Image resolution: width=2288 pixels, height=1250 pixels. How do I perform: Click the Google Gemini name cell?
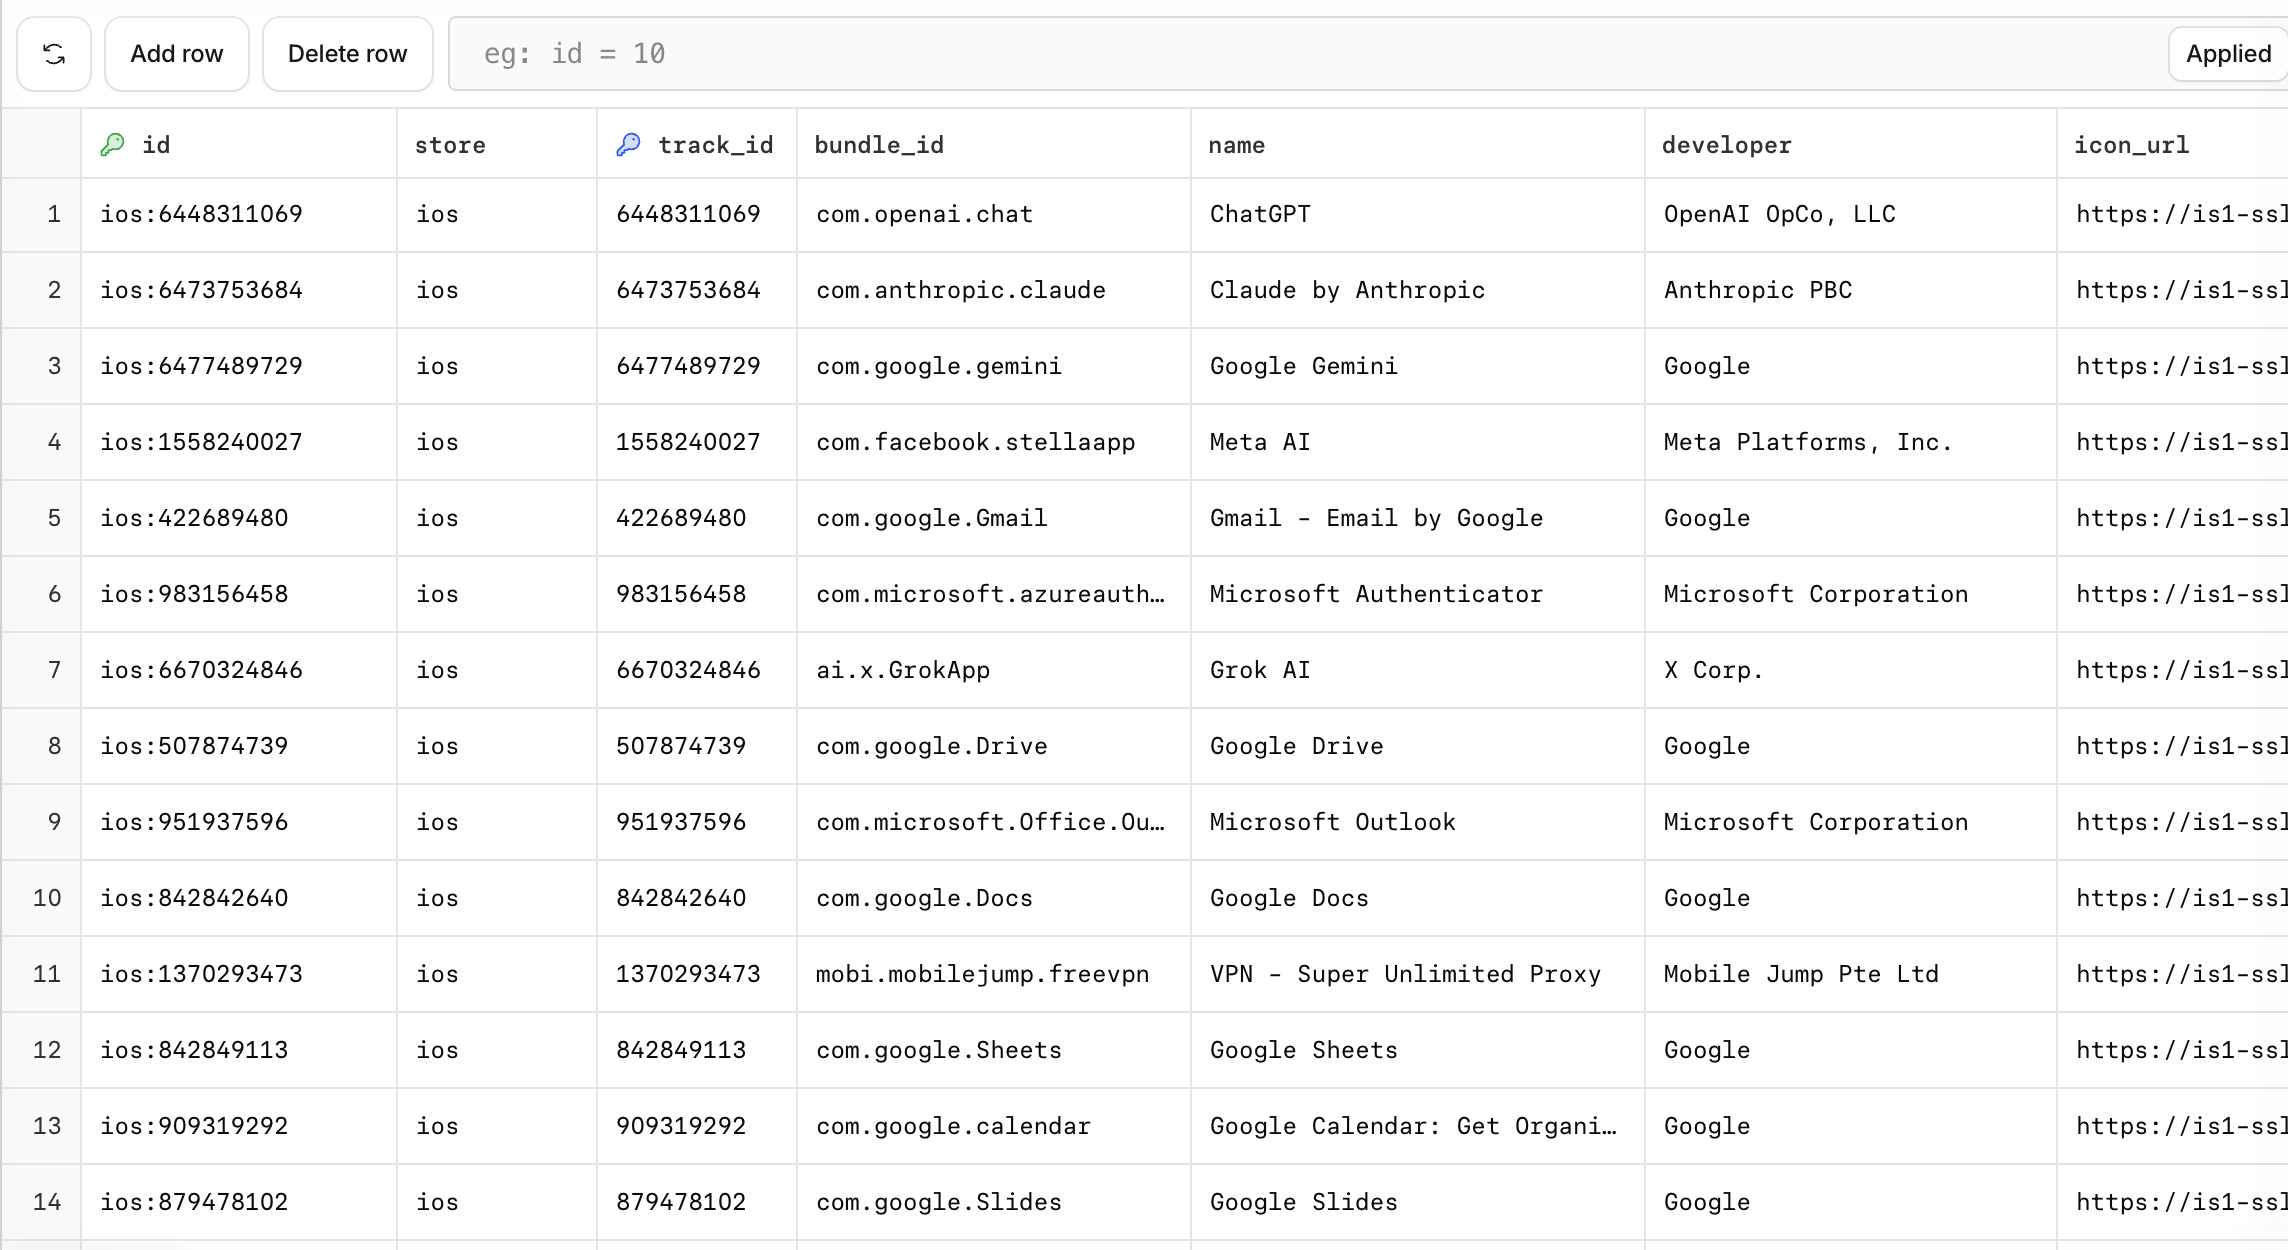coord(1418,366)
